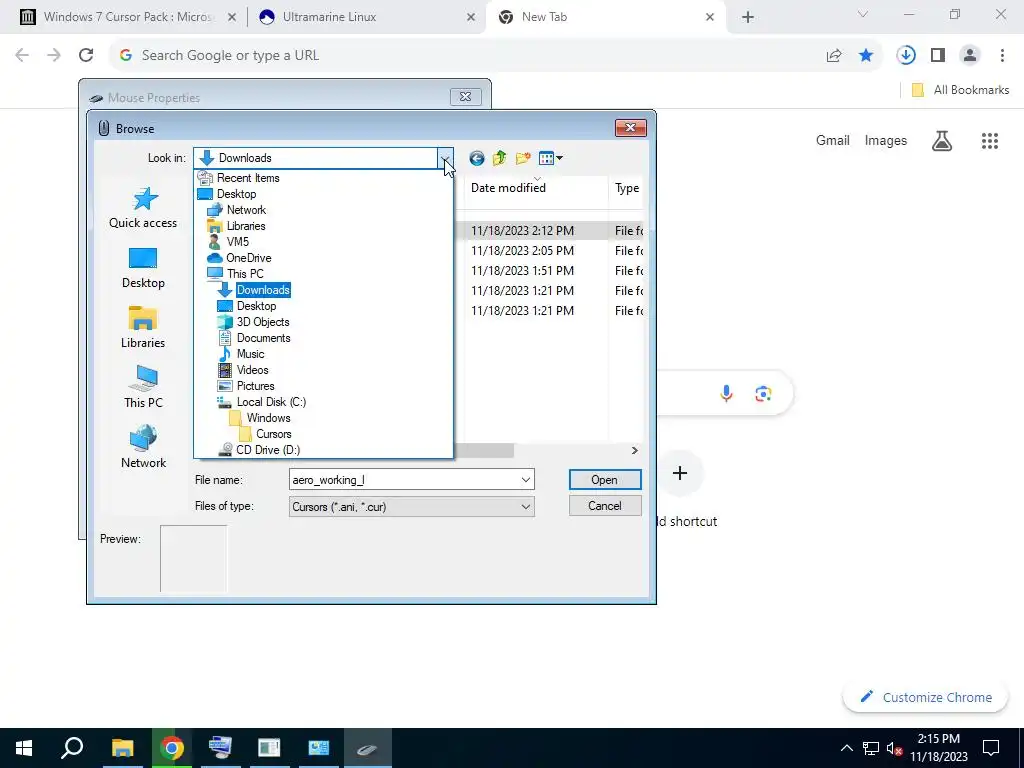Click the Open button in Browse dialog
Viewport: 1024px width, 768px height.
[x=605, y=480]
